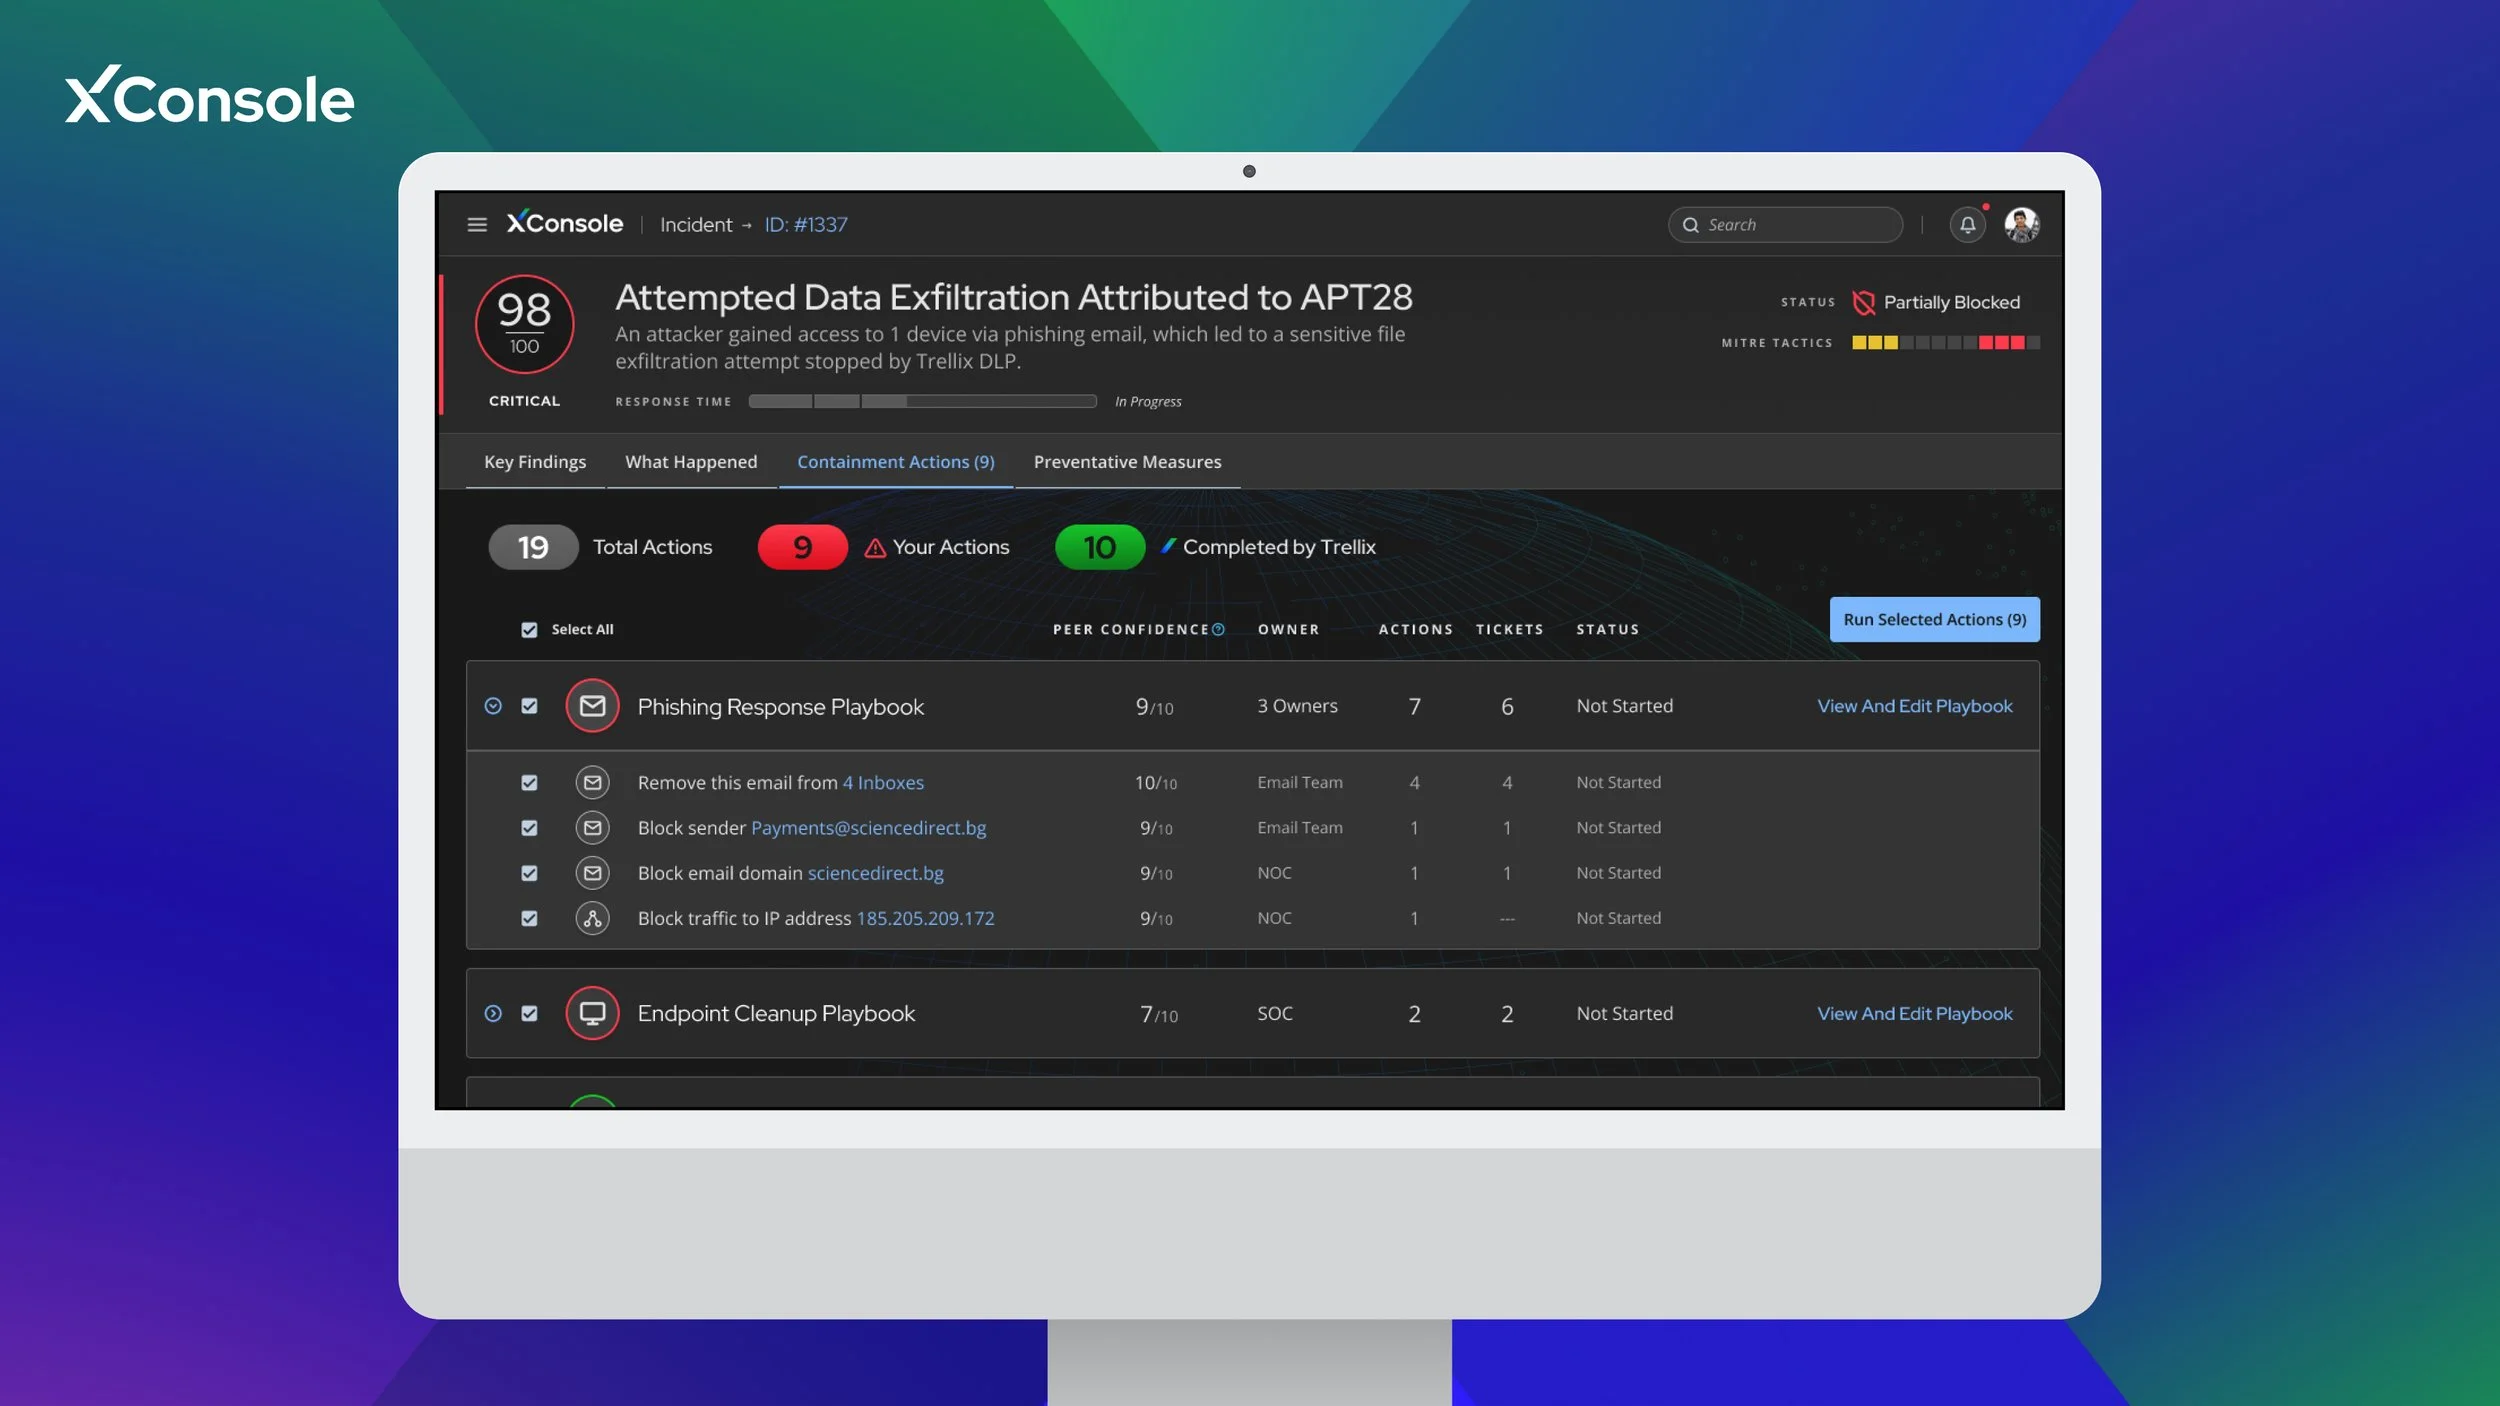Screen dimensions: 2500x1406
Task: Click the response time progress bar
Action: [x=922, y=401]
